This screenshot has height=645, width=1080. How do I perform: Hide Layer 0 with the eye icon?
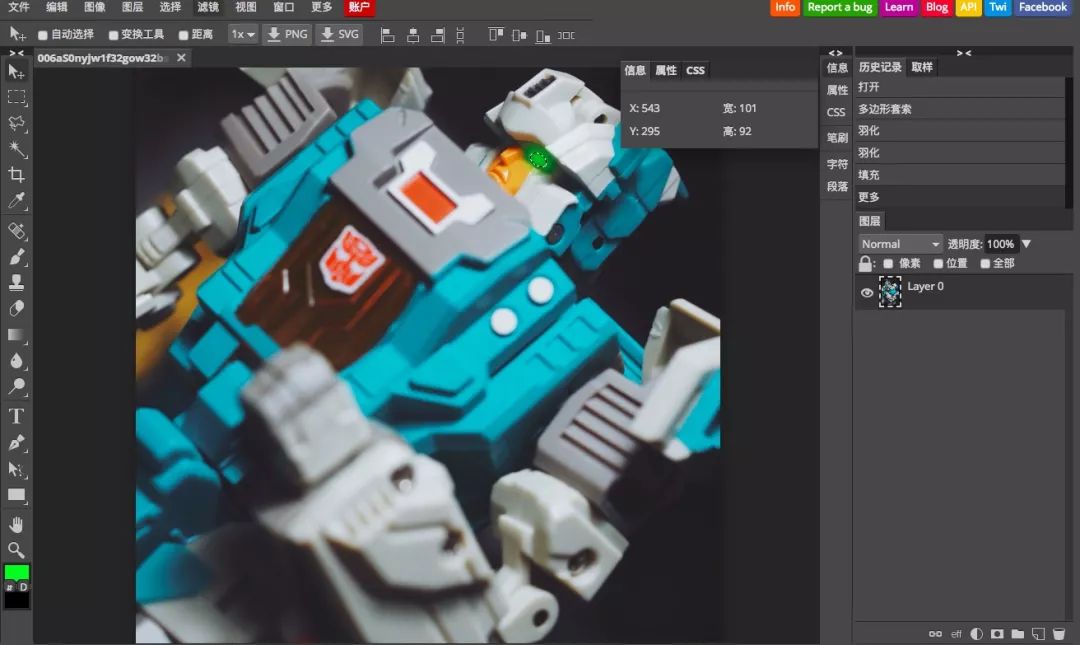click(x=867, y=292)
